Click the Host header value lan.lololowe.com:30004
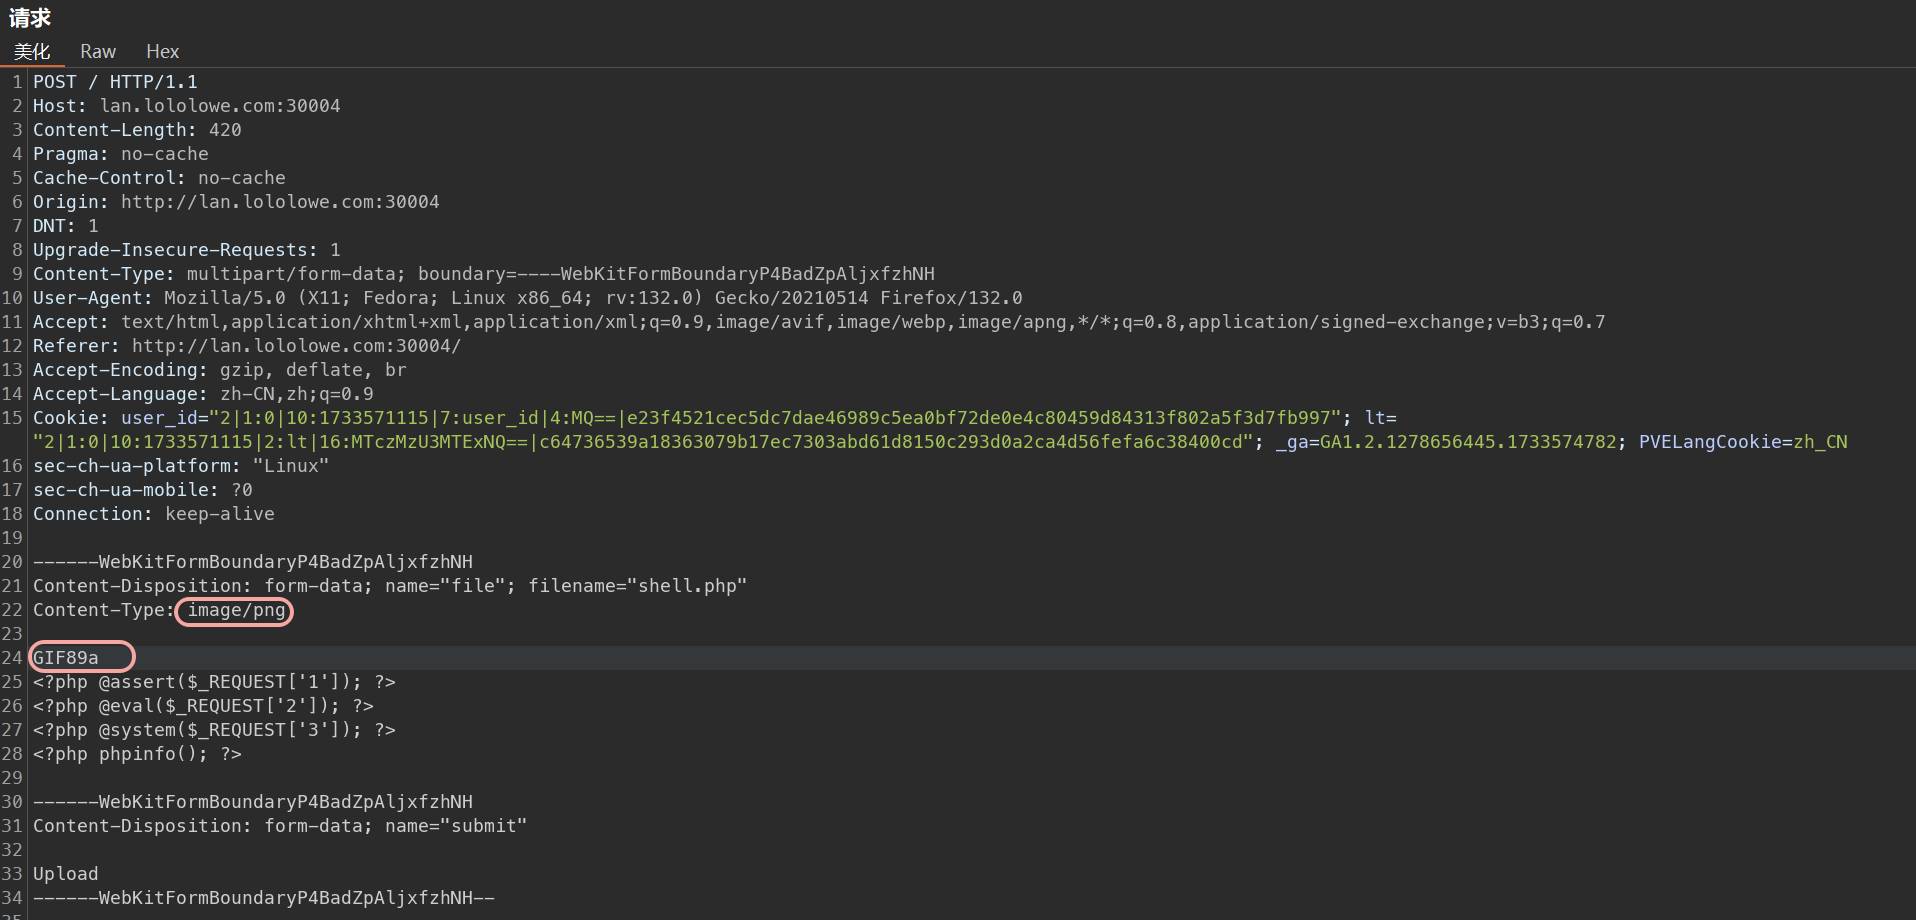Screen dimensions: 1916x920 pos(227,105)
